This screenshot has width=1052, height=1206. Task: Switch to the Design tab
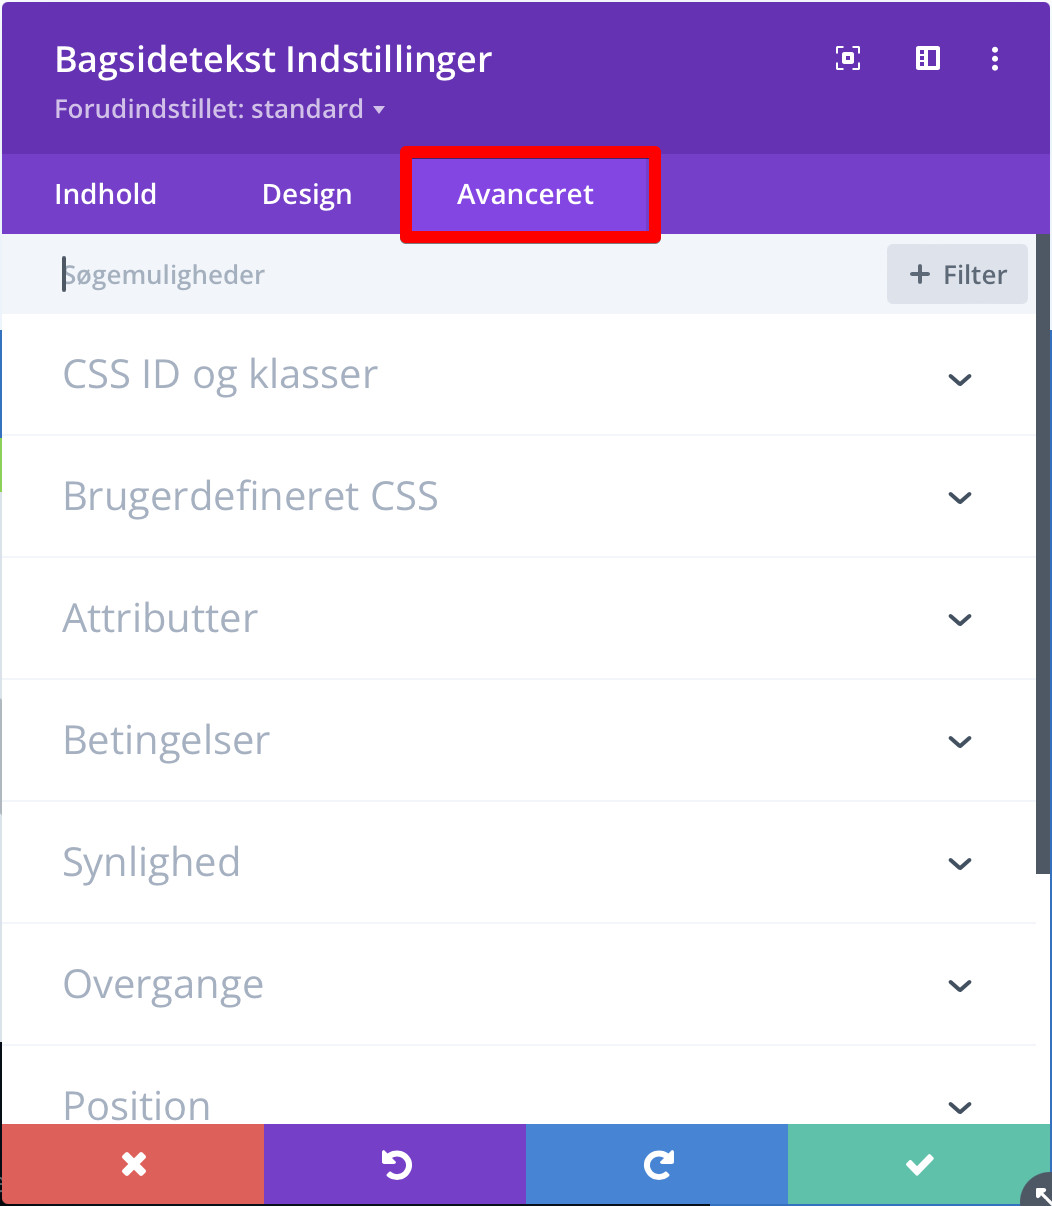(307, 194)
